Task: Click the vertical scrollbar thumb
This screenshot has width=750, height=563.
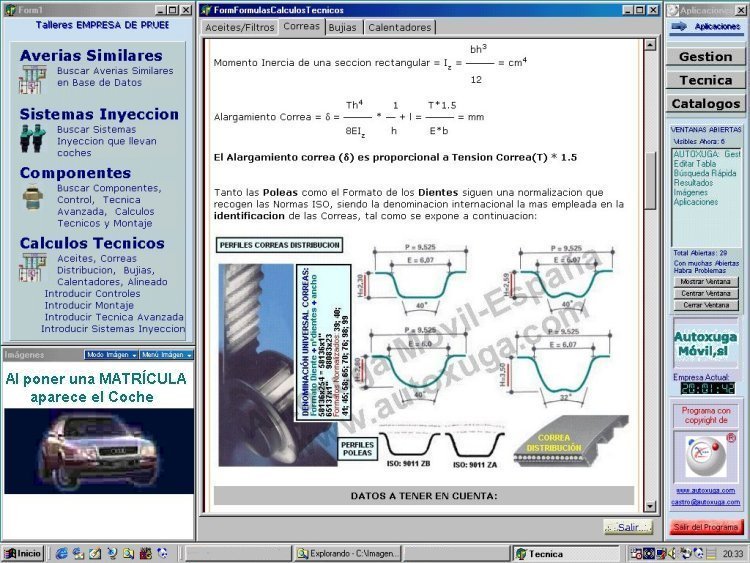Action: click(x=650, y=181)
